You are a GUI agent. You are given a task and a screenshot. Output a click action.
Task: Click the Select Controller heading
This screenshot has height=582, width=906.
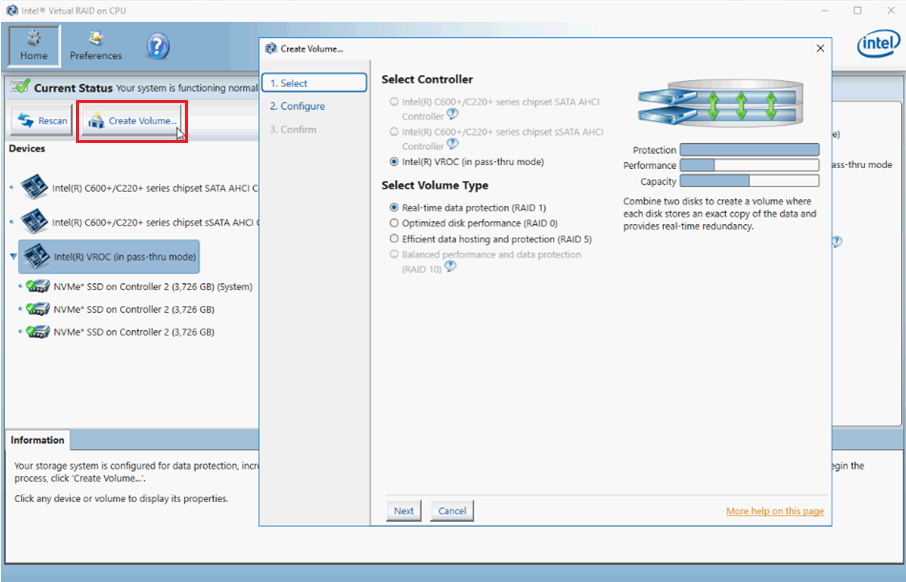tap(427, 79)
